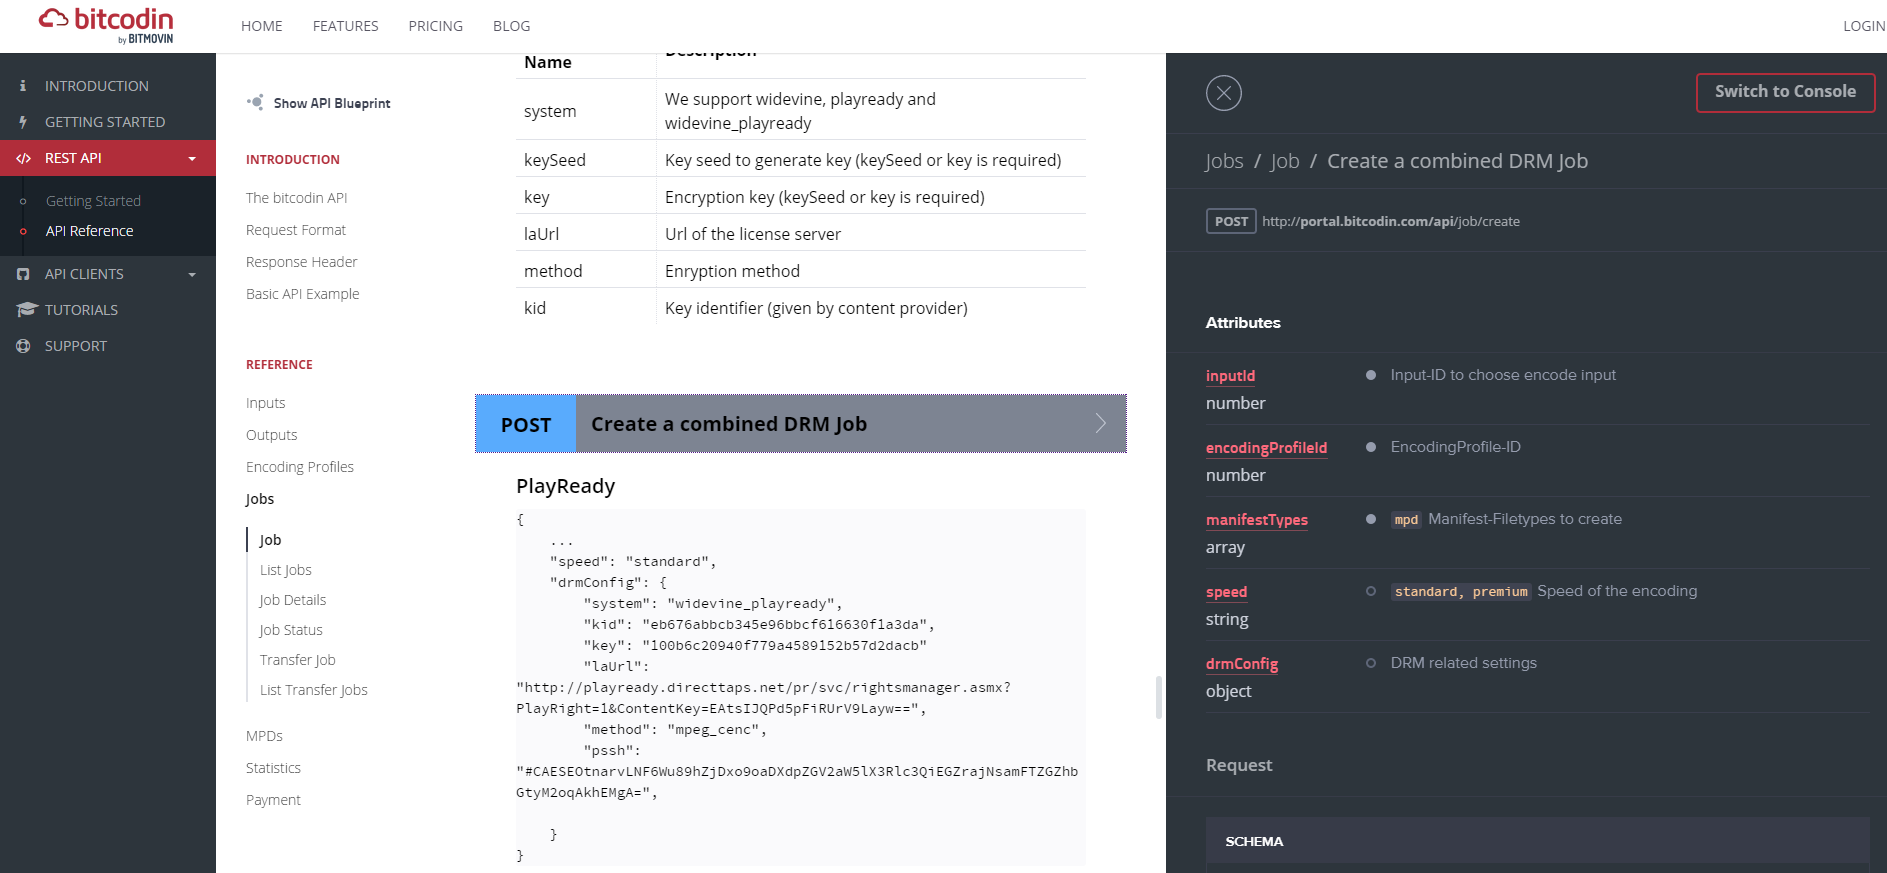Click the bitcodin logo

click(106, 25)
